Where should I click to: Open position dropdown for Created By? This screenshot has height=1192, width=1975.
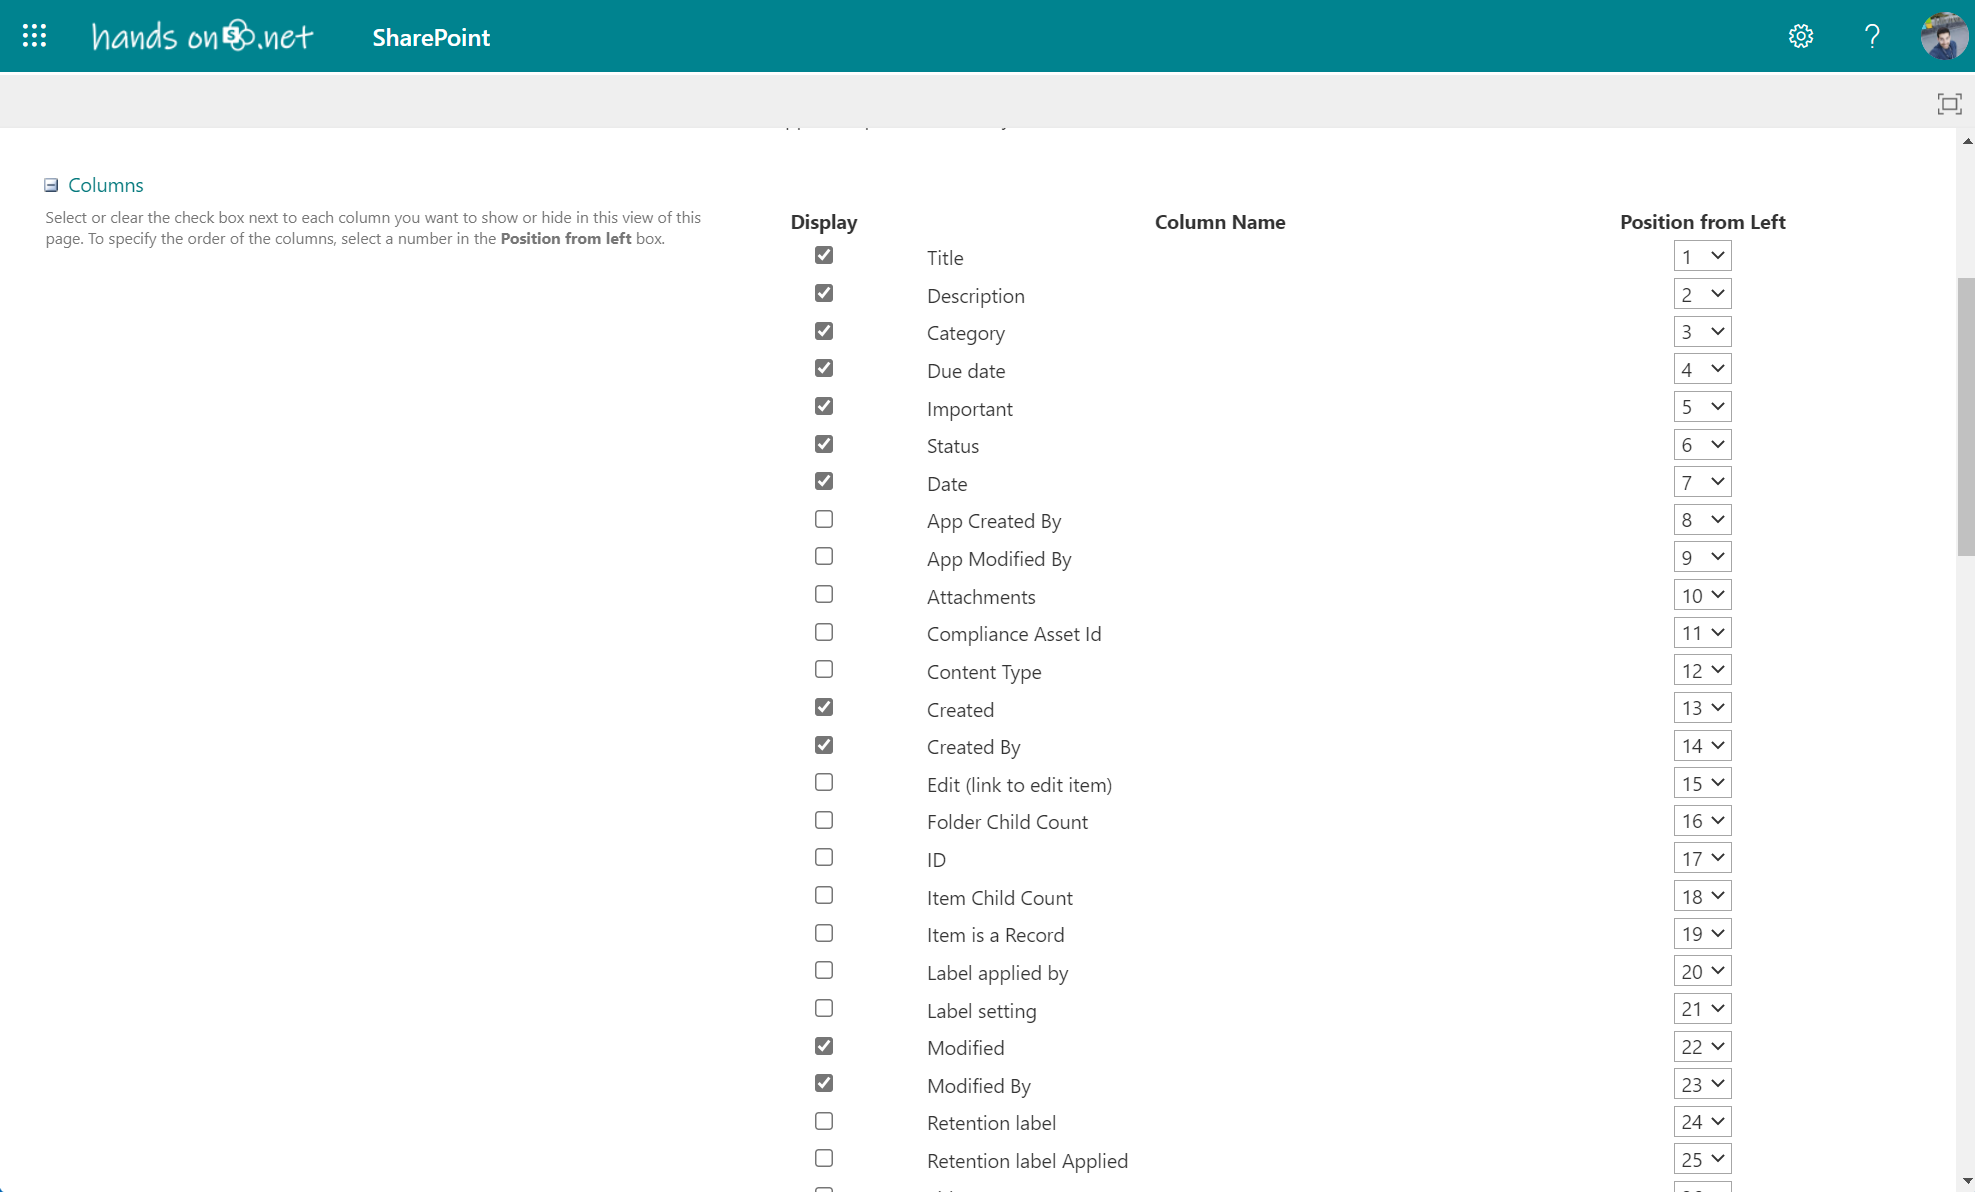1702,745
